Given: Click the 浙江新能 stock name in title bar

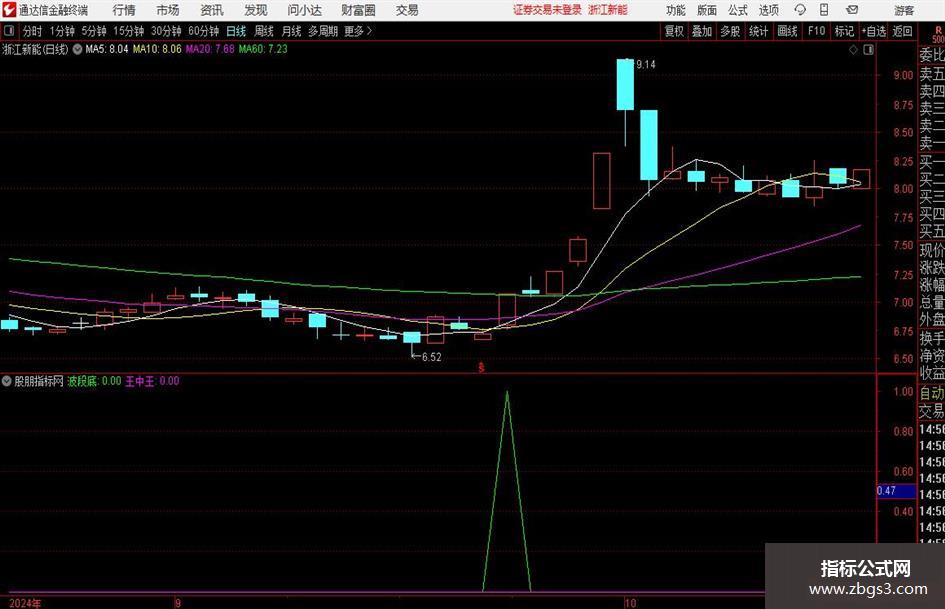Looking at the screenshot, I should [x=608, y=10].
